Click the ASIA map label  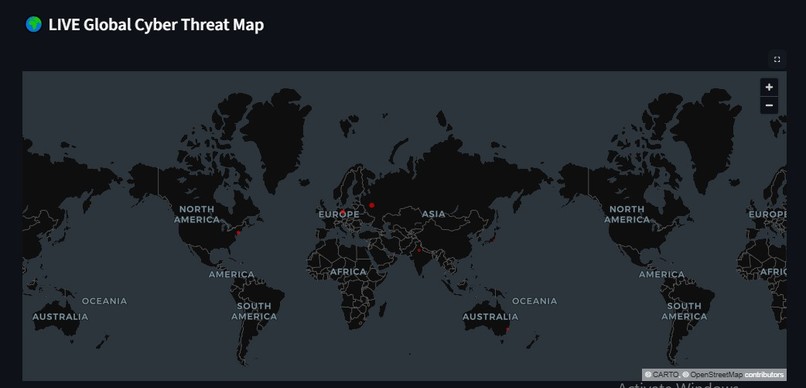coord(433,214)
